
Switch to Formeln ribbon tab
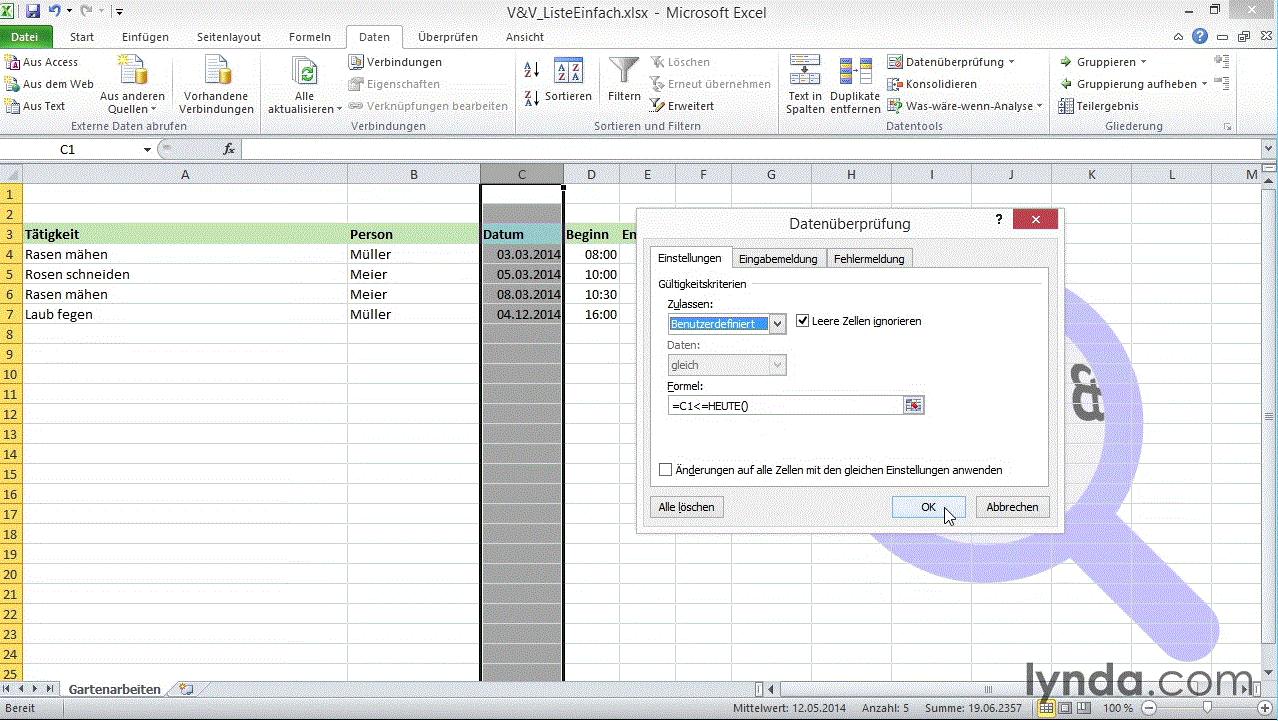click(x=310, y=37)
